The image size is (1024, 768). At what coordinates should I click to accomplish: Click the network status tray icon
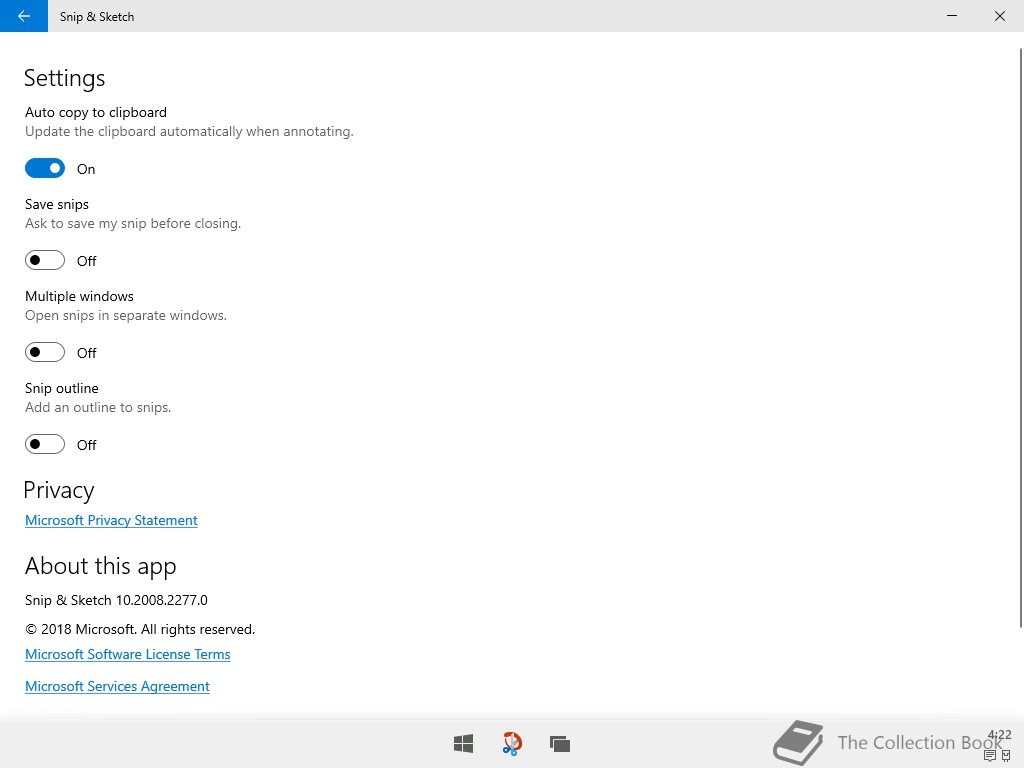1006,756
